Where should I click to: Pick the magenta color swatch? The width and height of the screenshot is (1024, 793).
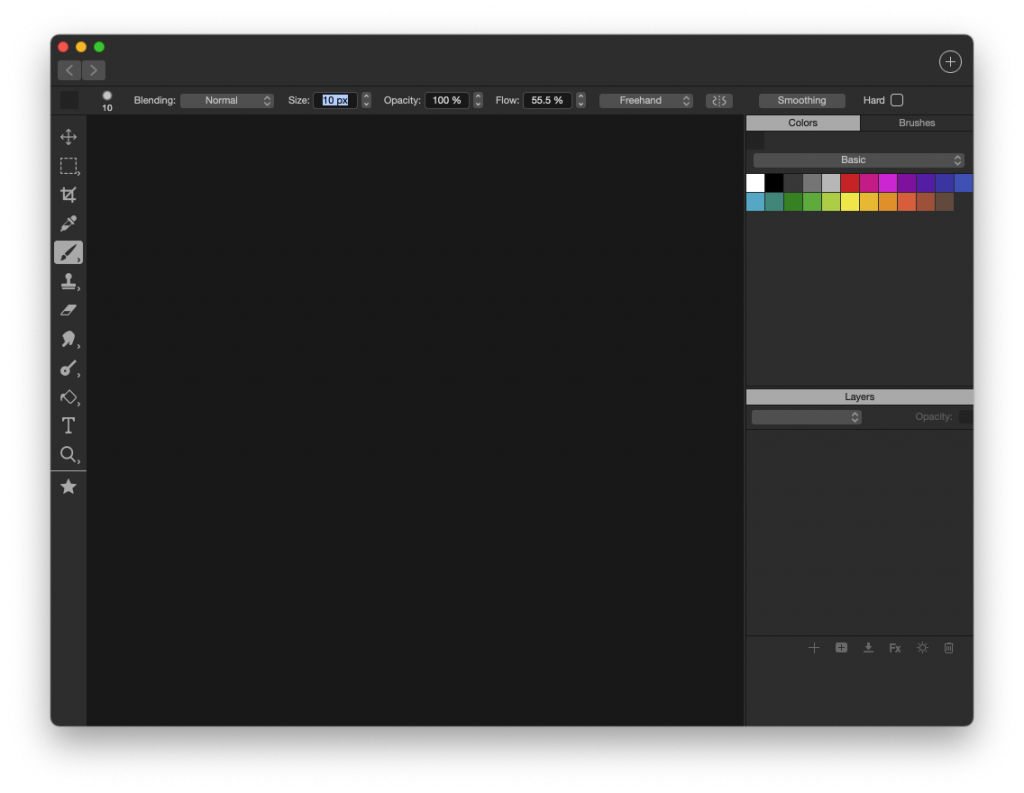pos(888,183)
